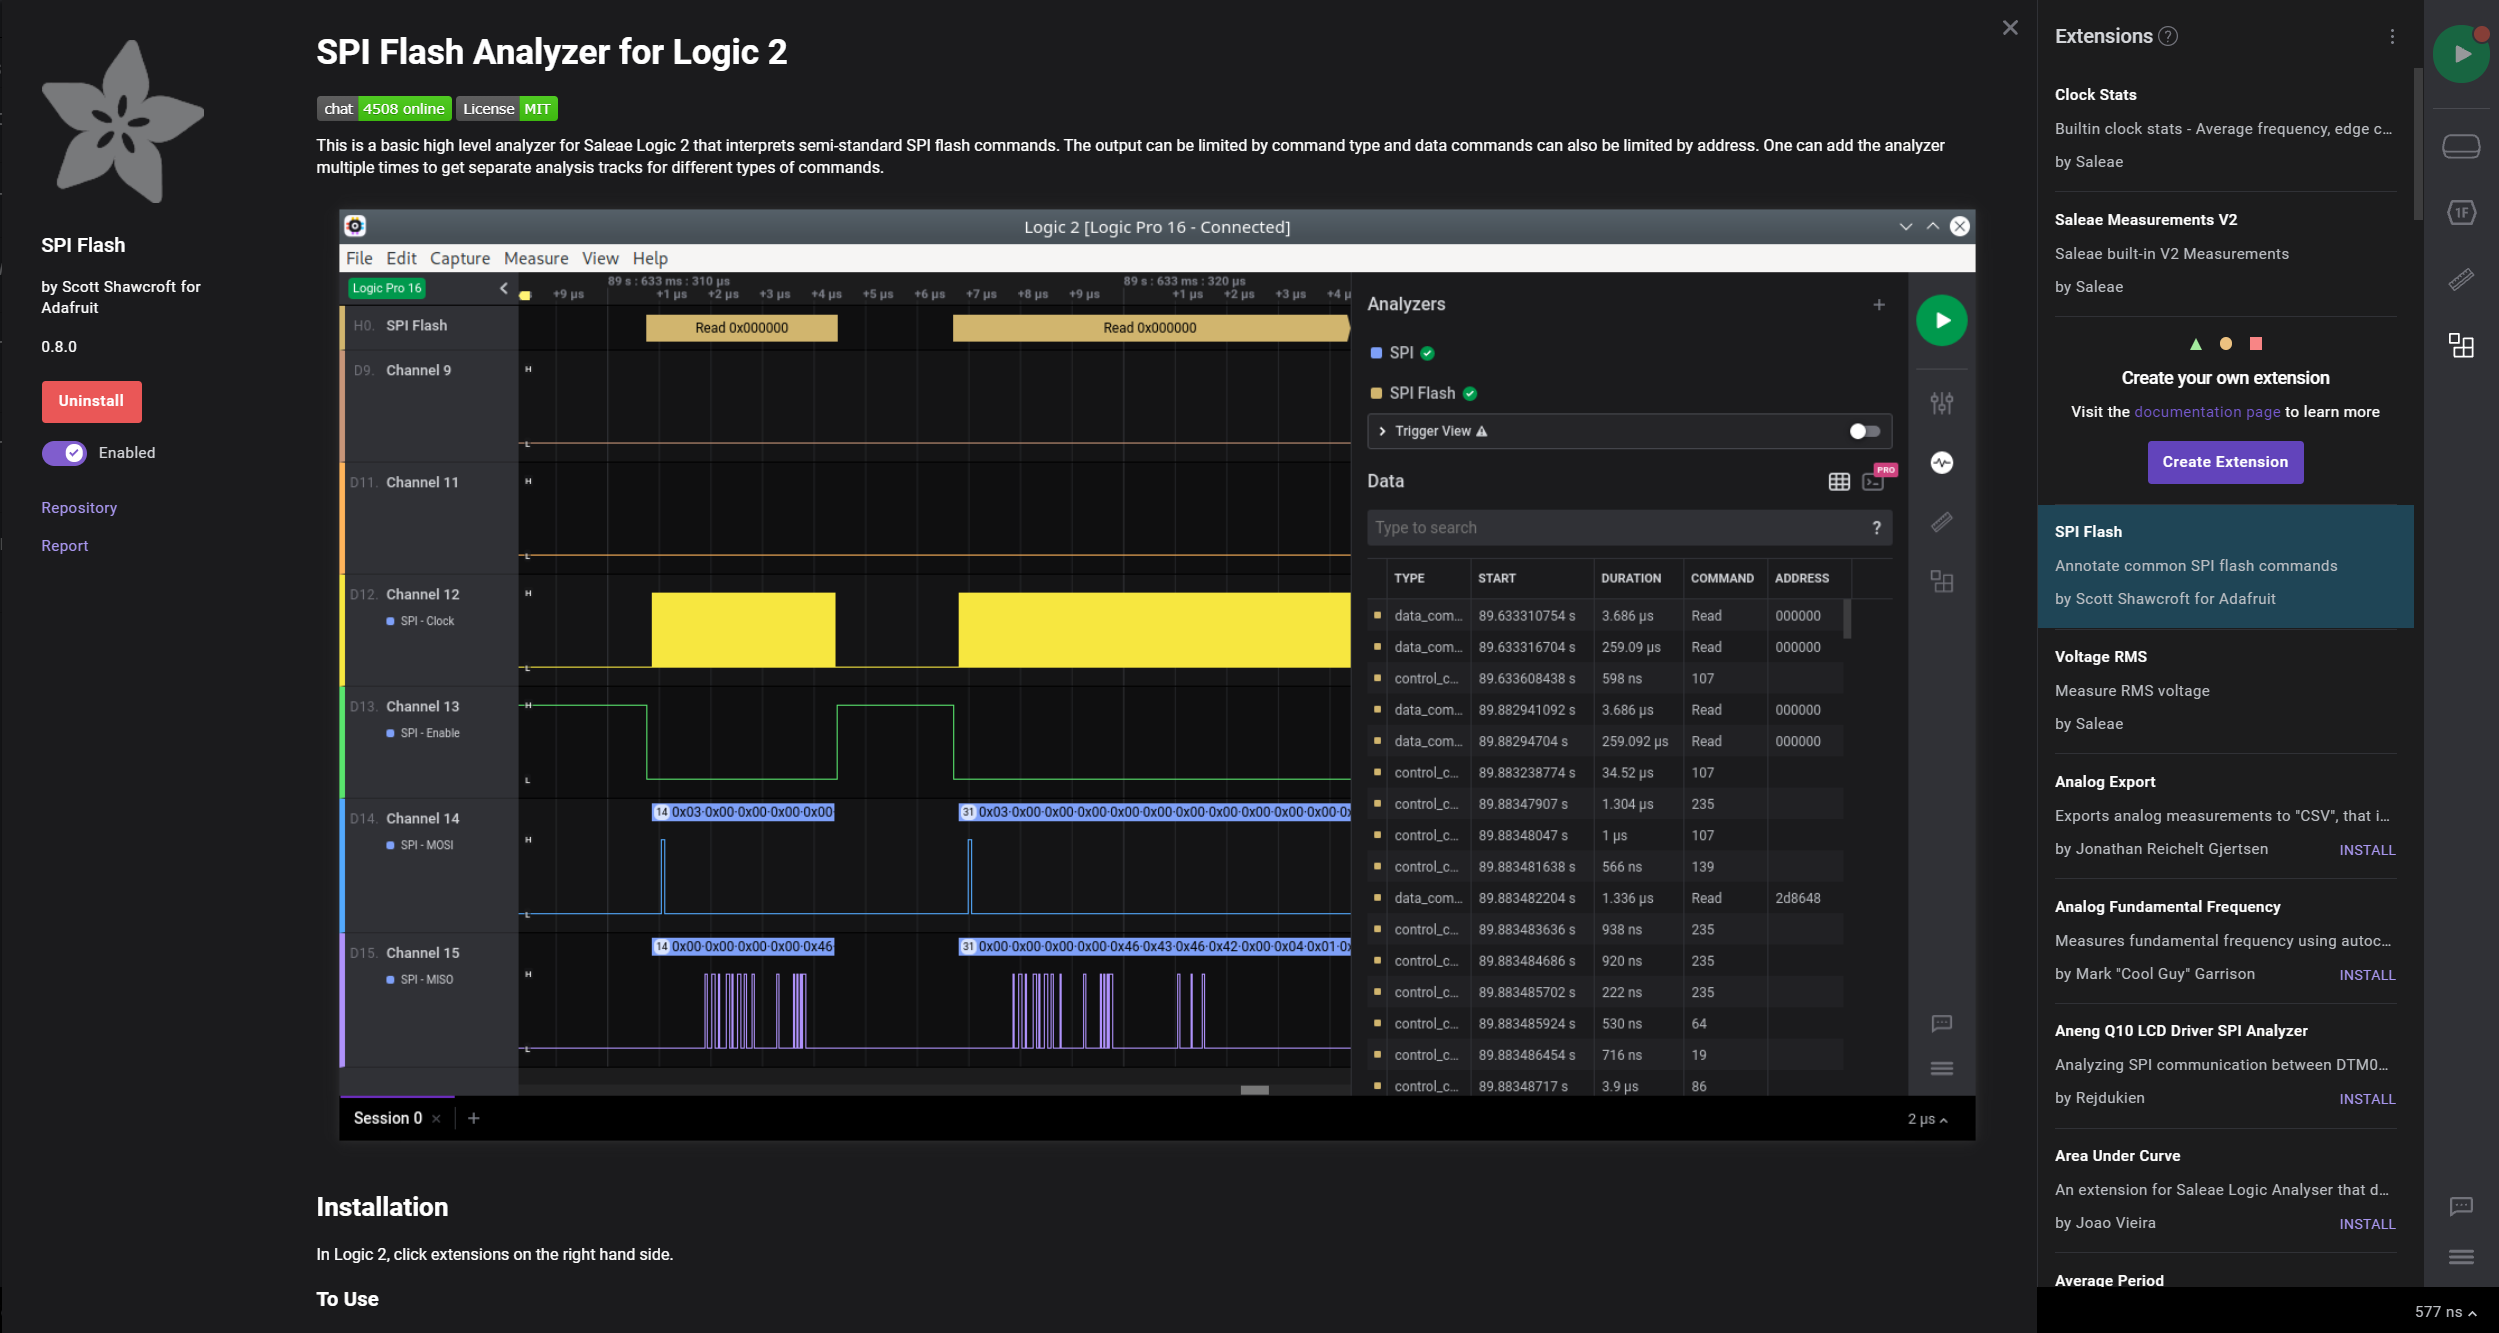Open Capture menu in README screenshot
The width and height of the screenshot is (2499, 1333).
pyautogui.click(x=460, y=258)
